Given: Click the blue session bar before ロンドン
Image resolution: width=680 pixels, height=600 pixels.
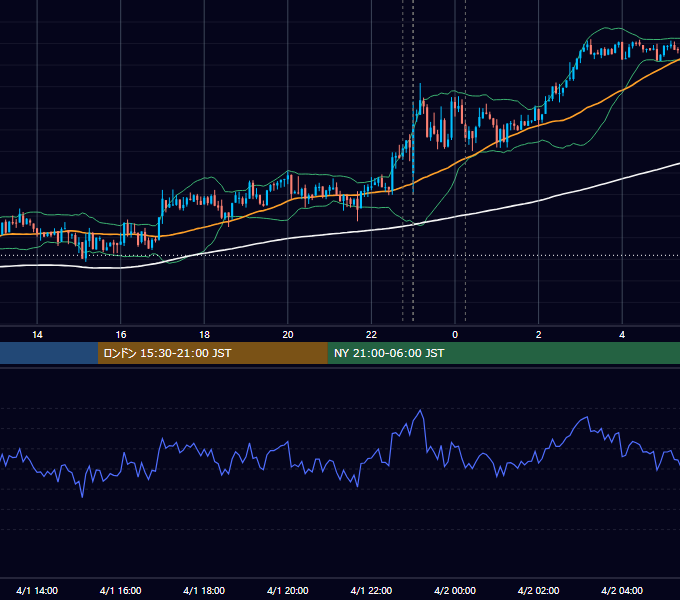Looking at the screenshot, I should point(49,353).
